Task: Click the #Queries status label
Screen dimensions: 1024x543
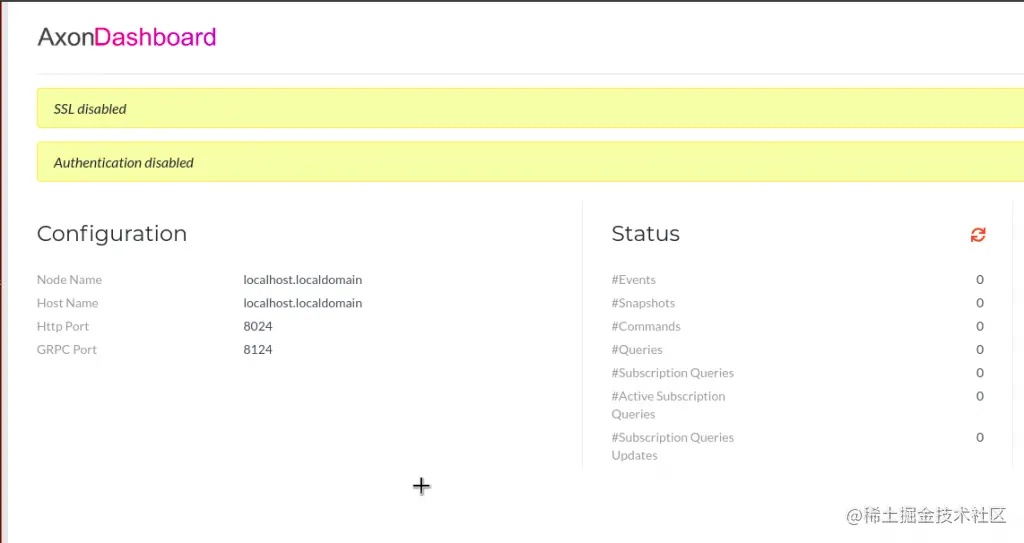Action: click(x=637, y=350)
